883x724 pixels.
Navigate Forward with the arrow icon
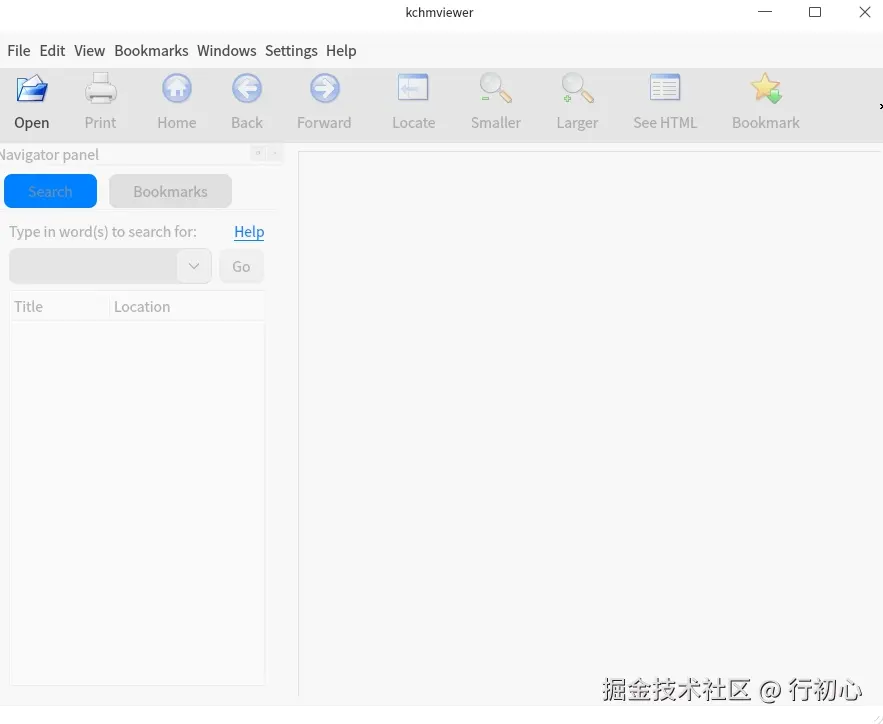[324, 89]
